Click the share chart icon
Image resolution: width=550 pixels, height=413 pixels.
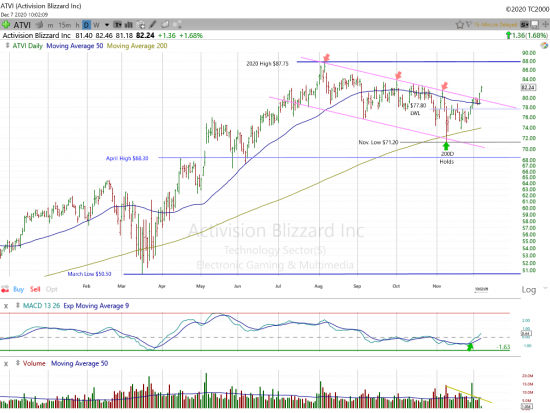[177, 24]
